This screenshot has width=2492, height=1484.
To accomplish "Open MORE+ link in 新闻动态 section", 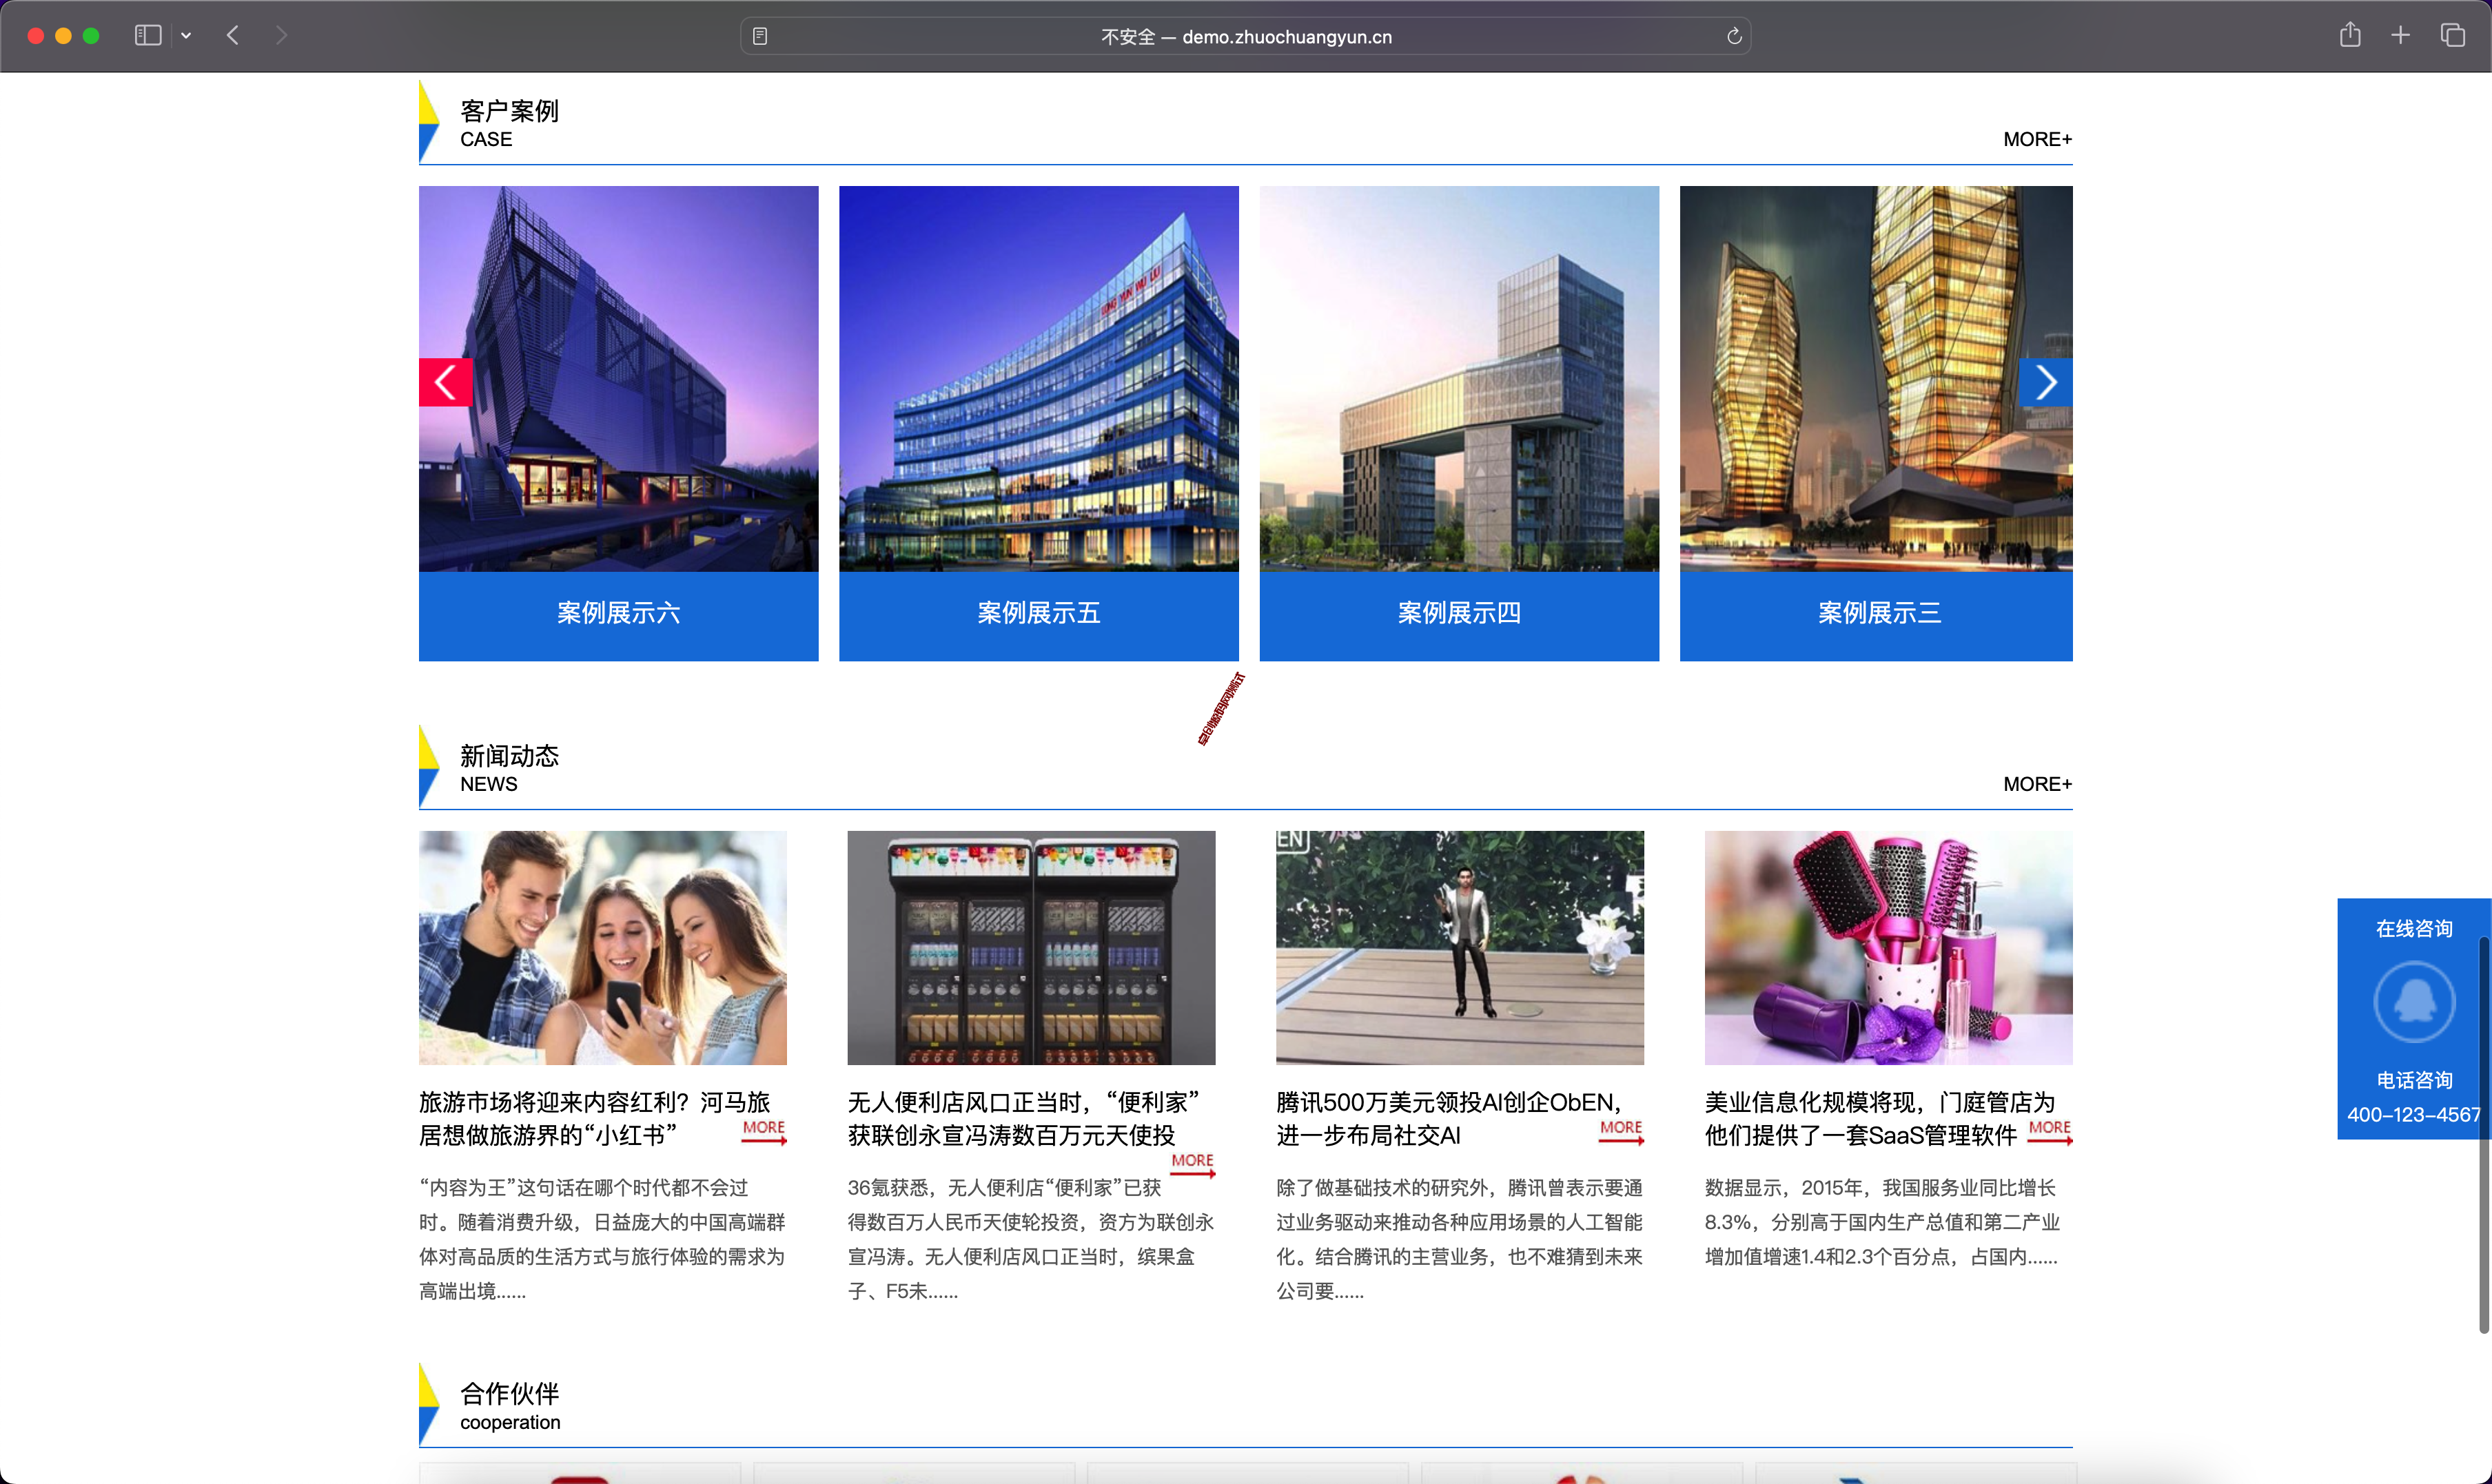I will point(2037,784).
